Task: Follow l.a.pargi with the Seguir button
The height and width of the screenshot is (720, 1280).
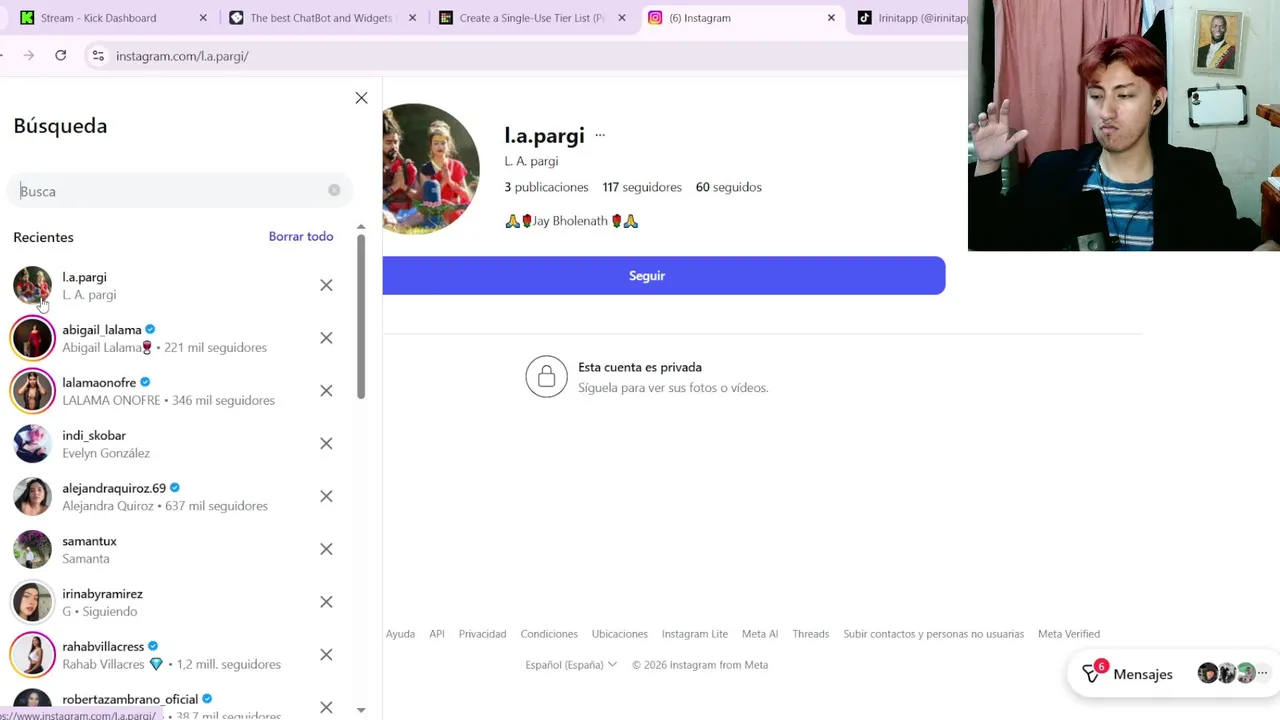Action: pos(663,275)
